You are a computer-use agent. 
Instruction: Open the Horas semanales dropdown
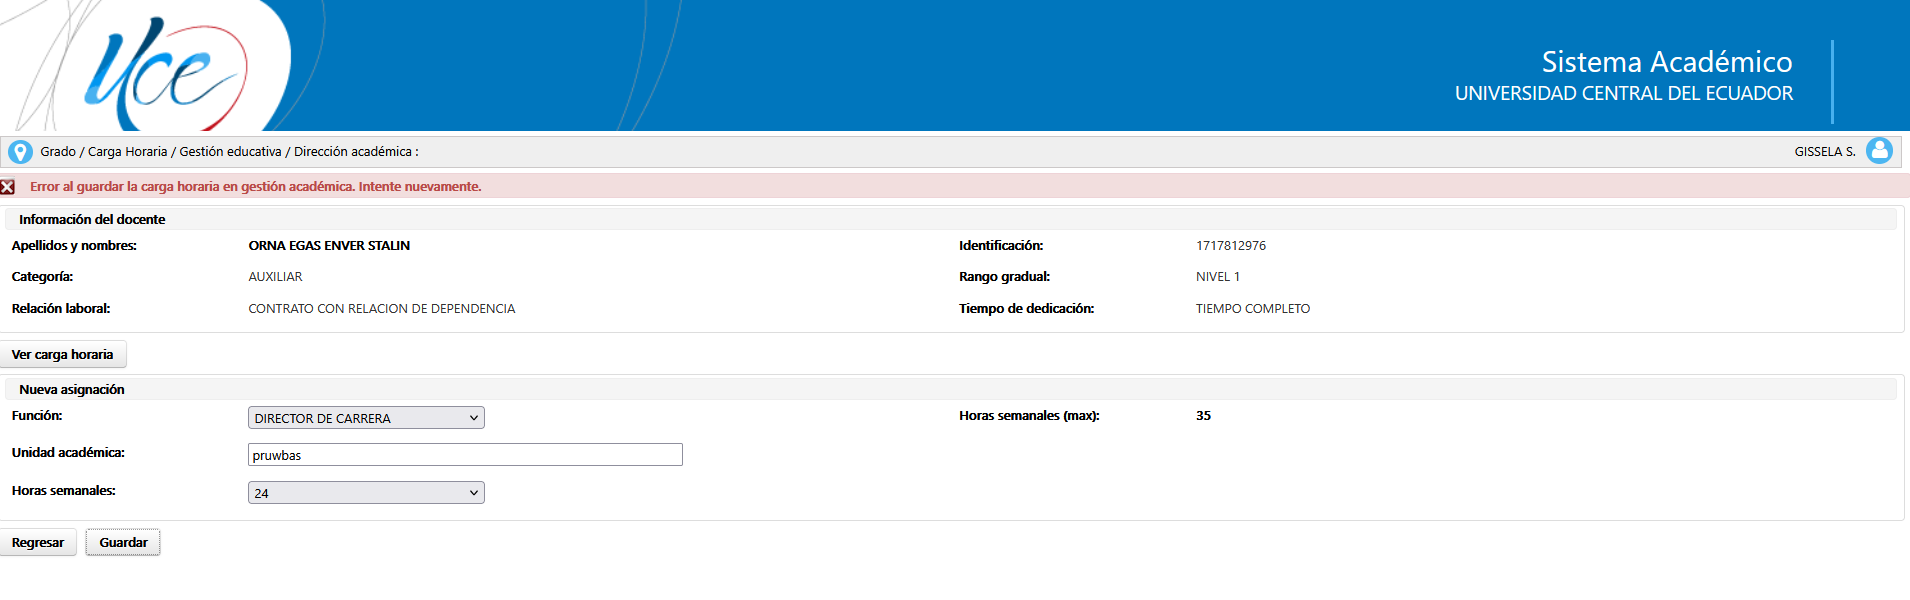(366, 493)
